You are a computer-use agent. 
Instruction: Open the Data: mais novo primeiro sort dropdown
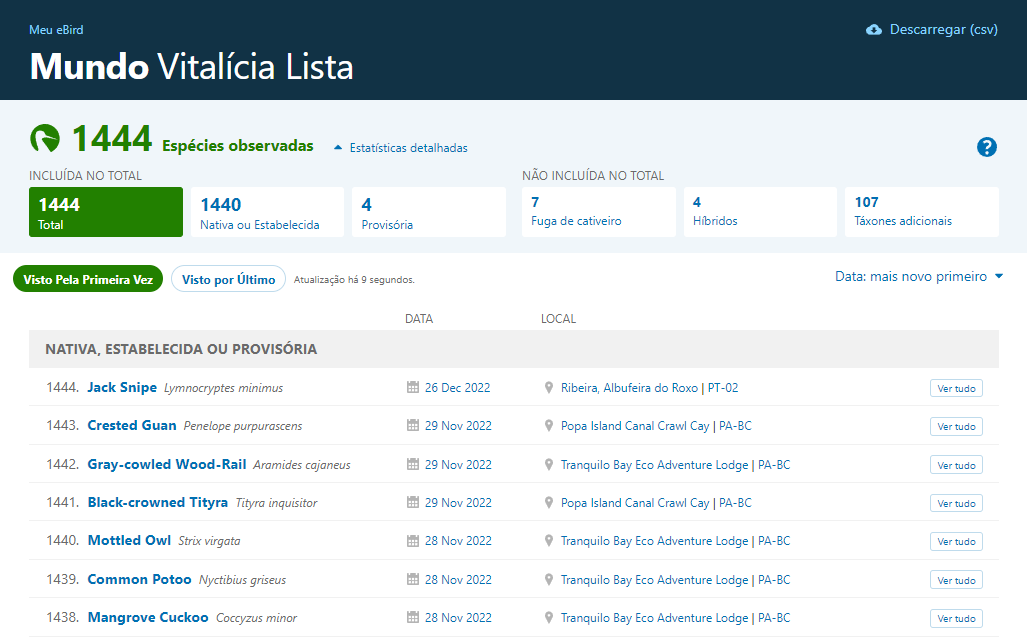919,276
